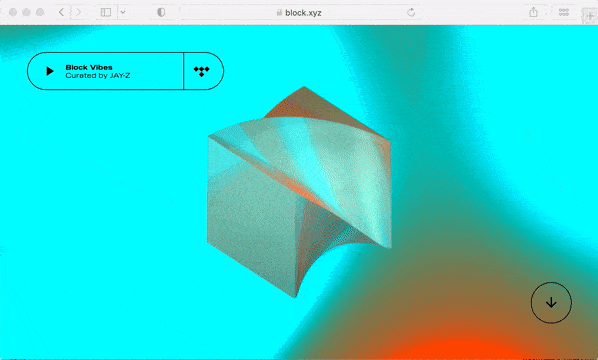Toggle the Safari sidebar
Image resolution: width=598 pixels, height=360 pixels.
(106, 12)
